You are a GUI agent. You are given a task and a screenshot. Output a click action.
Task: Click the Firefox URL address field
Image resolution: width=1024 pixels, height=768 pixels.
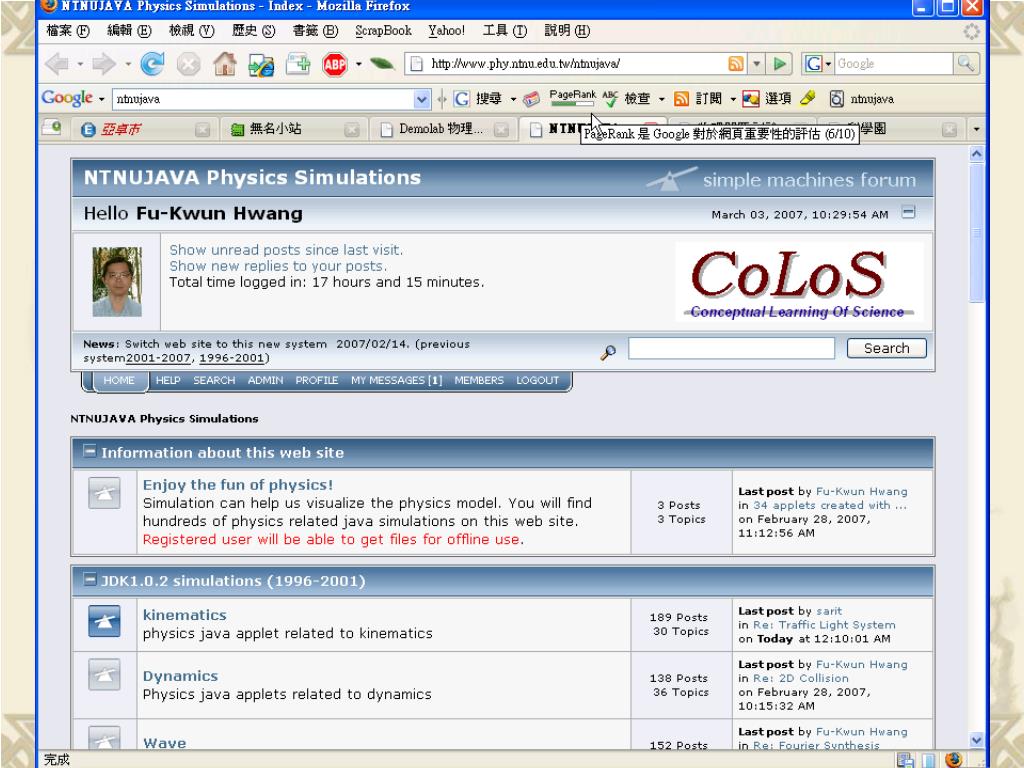pyautogui.click(x=577, y=63)
